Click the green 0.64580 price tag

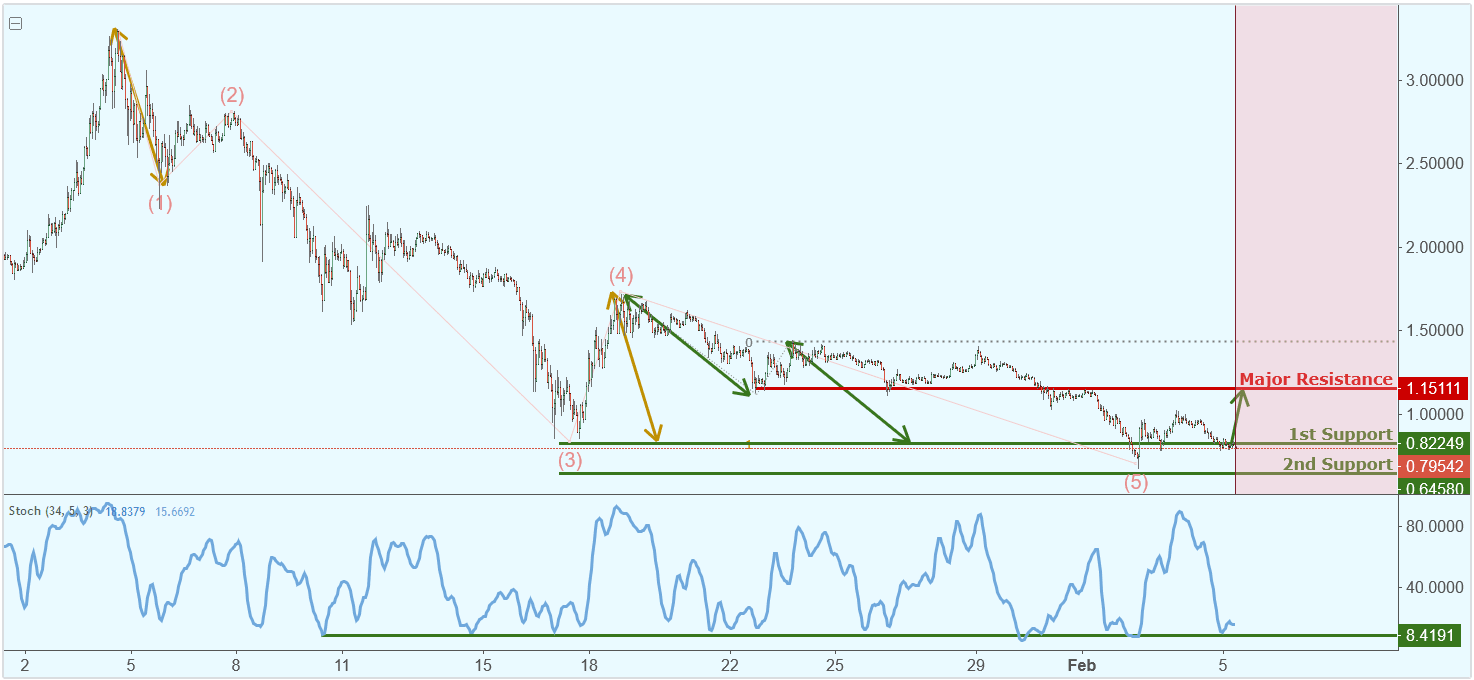point(1435,488)
